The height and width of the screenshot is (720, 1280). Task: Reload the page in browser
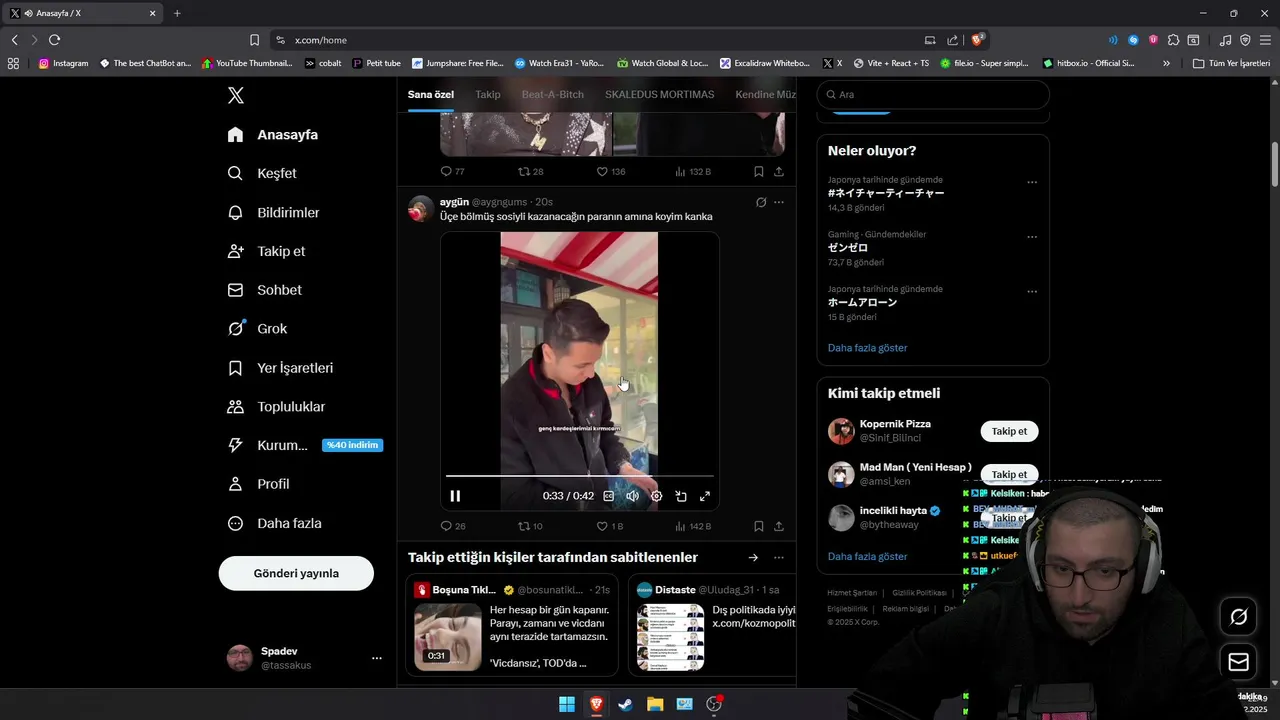(54, 40)
